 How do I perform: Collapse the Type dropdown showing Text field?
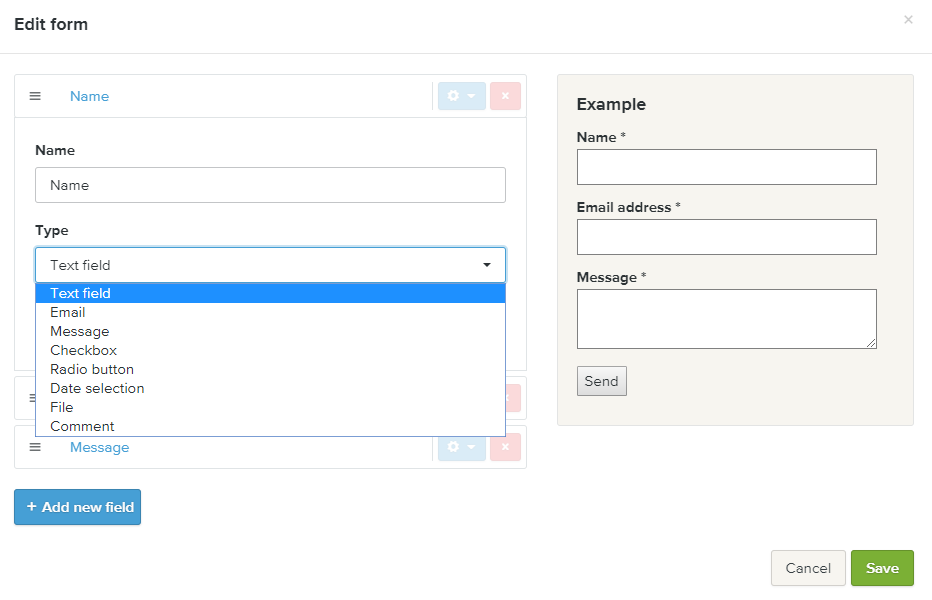click(x=270, y=265)
